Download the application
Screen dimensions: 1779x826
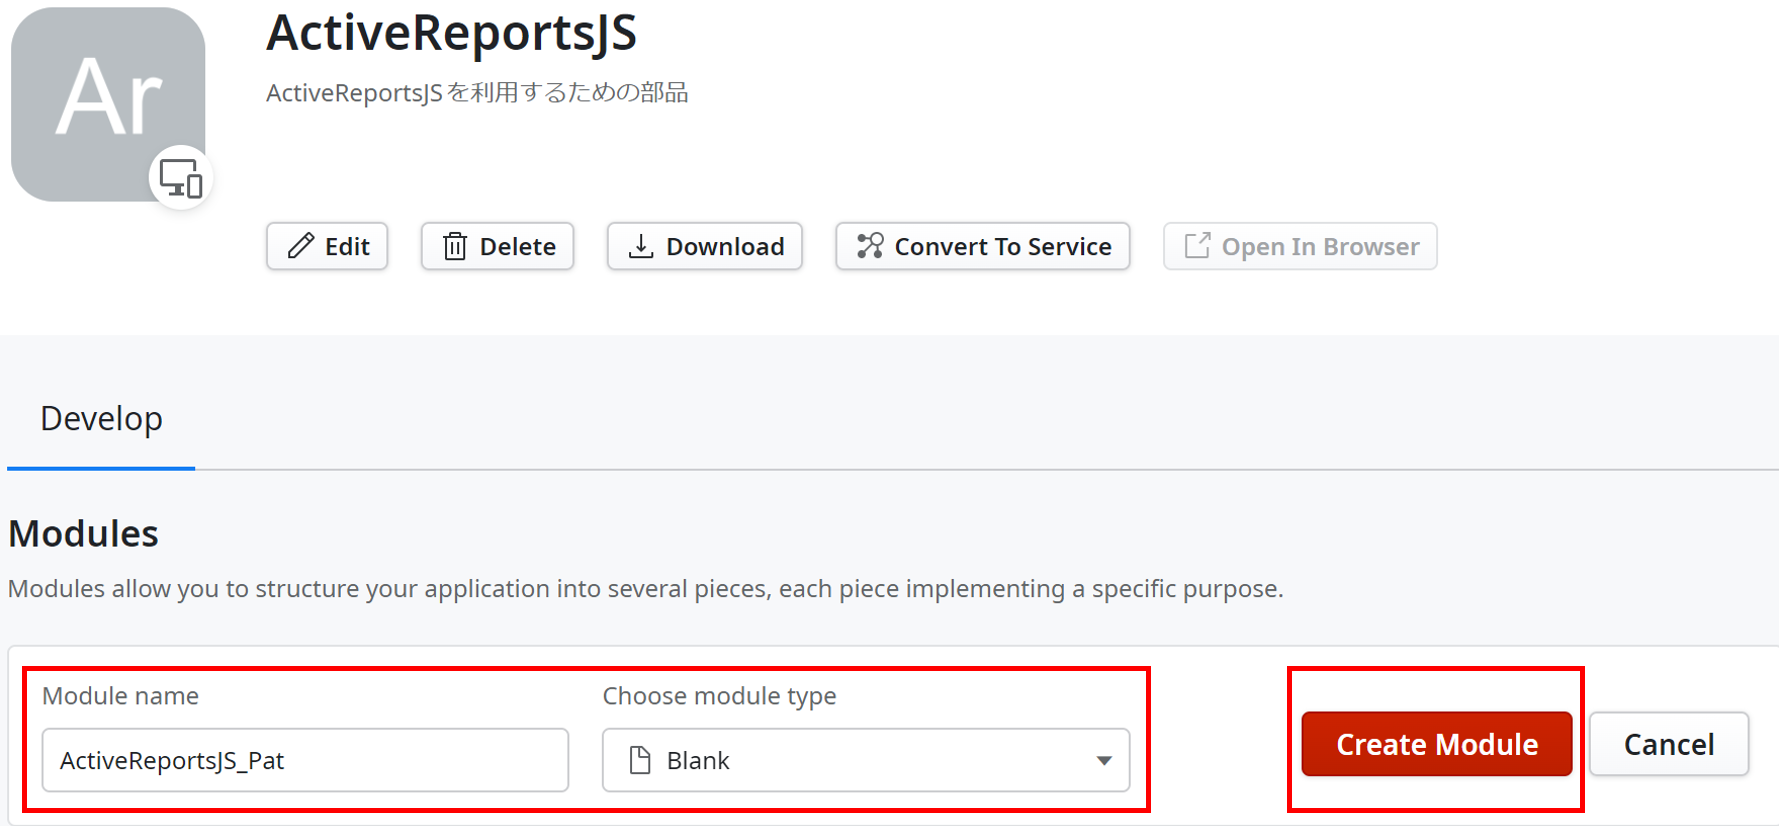point(705,246)
